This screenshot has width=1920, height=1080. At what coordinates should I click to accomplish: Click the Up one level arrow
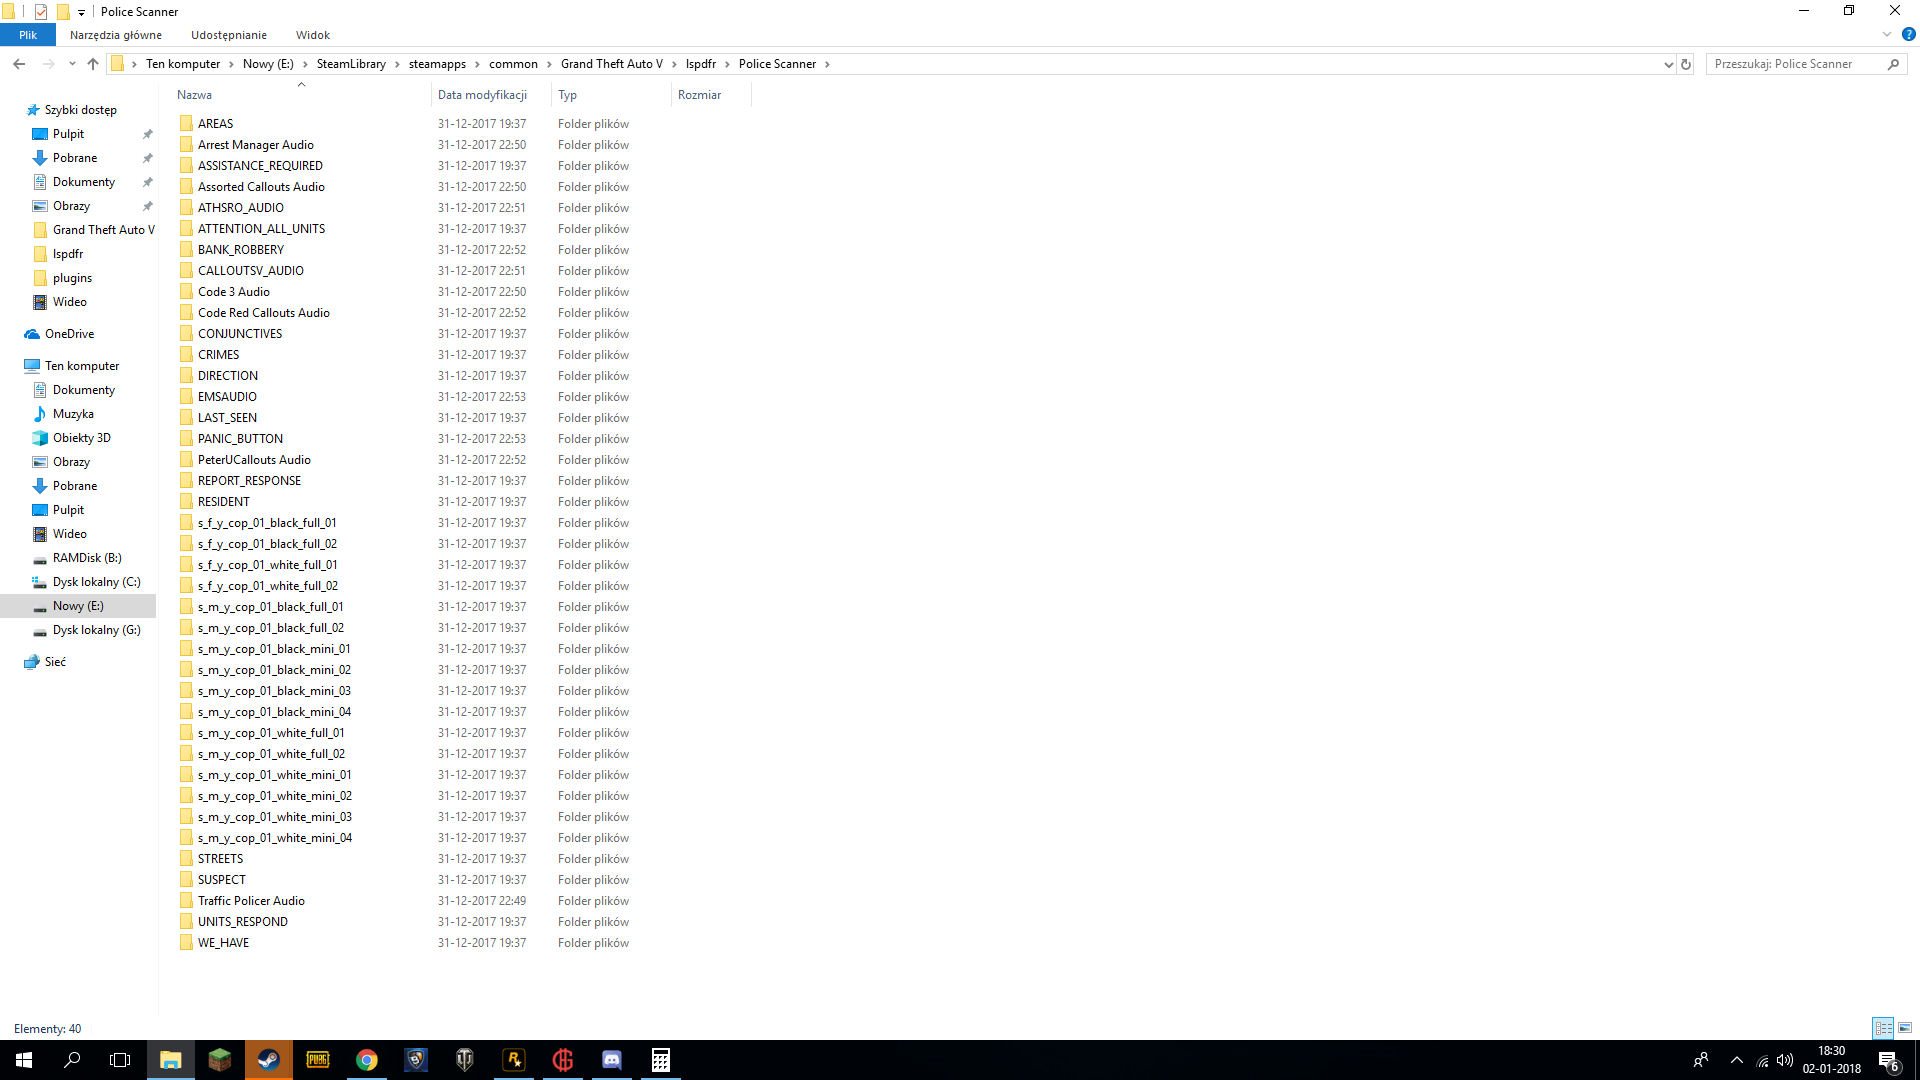point(93,64)
